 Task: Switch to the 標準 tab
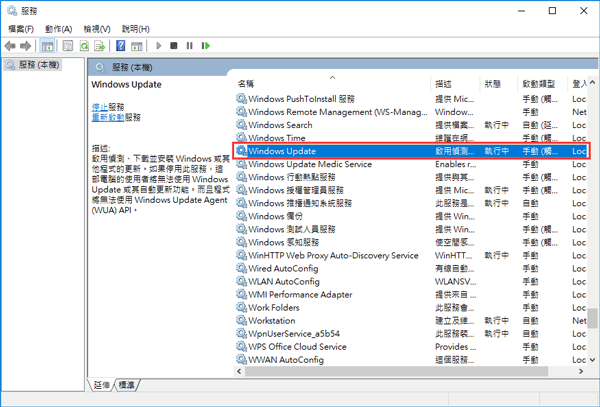point(127,385)
